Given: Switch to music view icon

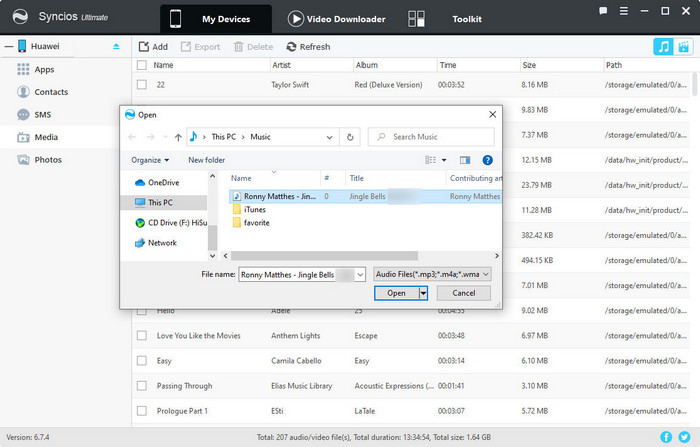Looking at the screenshot, I should click(x=663, y=46).
